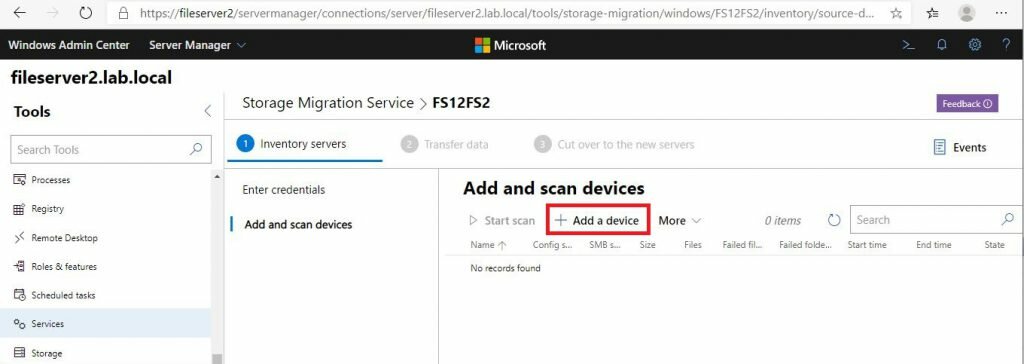Viewport: 1024px width, 364px height.
Task: Click the Add a device button
Action: click(x=597, y=221)
